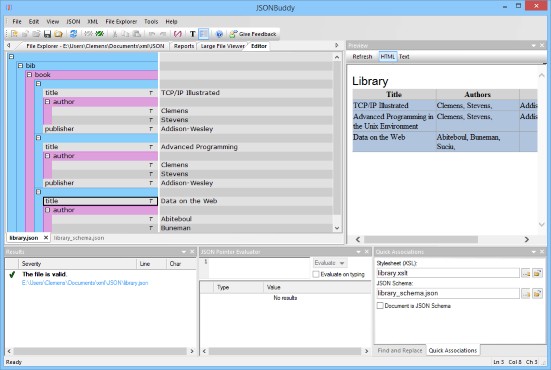The image size is (551, 370).
Task: Click the JSON Schema input field
Action: (x=448, y=293)
